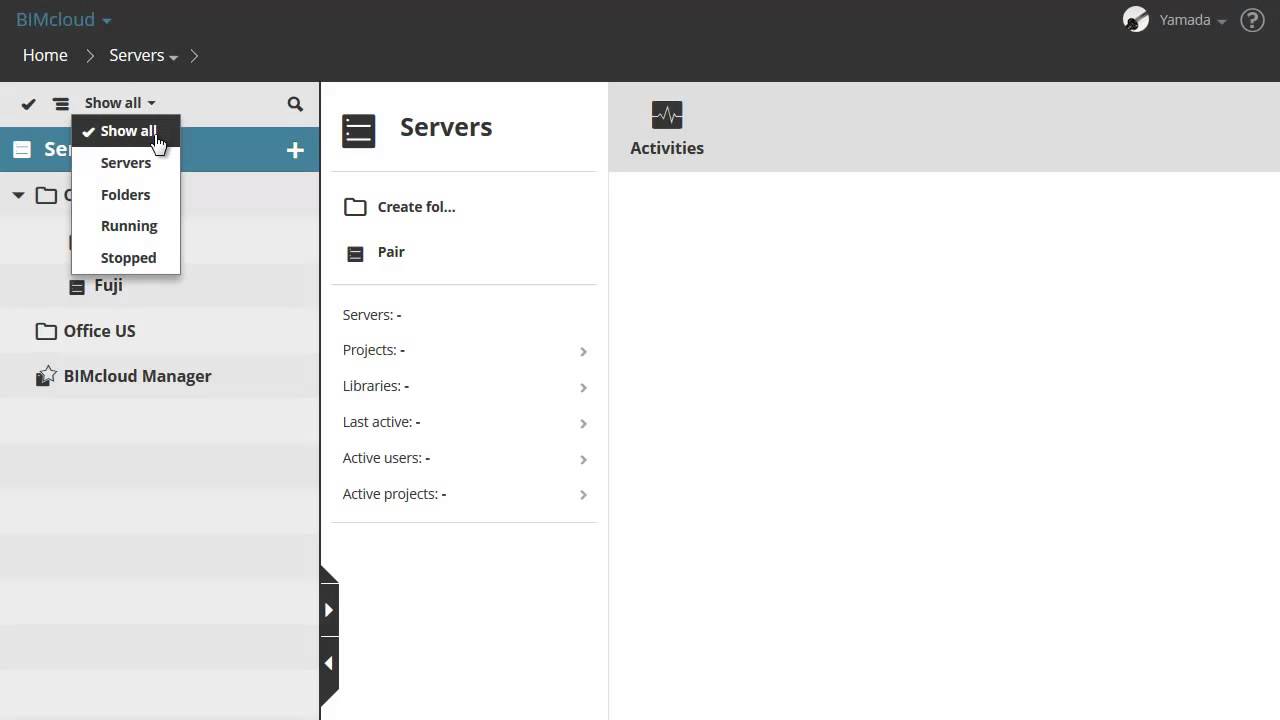
Task: Select Running filter option
Action: (126, 226)
